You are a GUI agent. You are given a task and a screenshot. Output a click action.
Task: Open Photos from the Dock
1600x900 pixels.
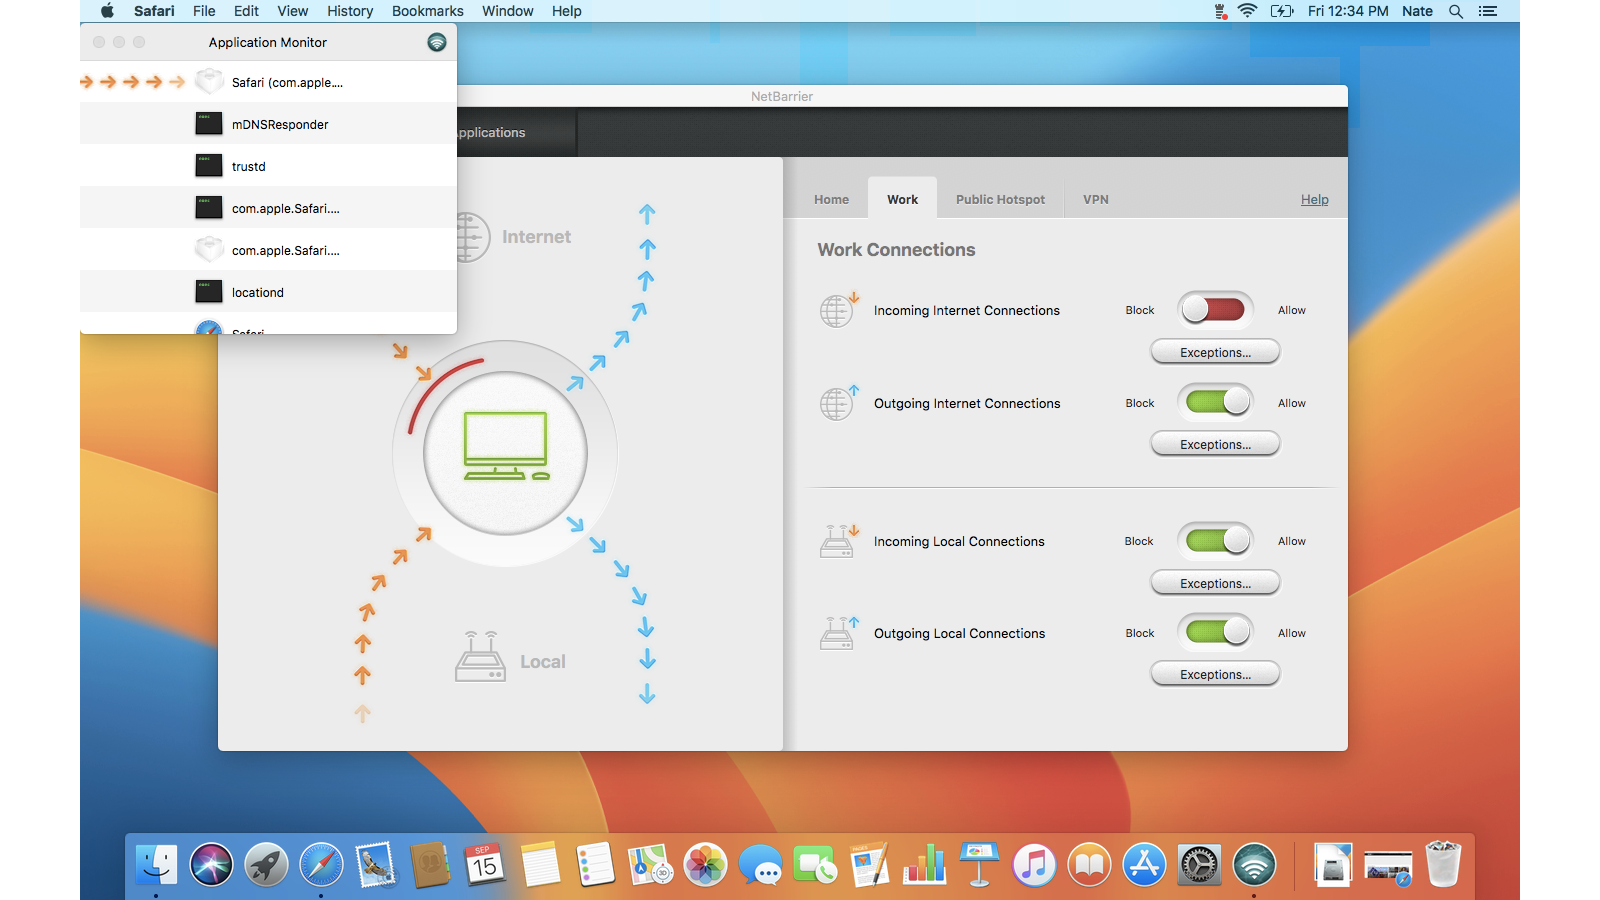click(x=705, y=865)
